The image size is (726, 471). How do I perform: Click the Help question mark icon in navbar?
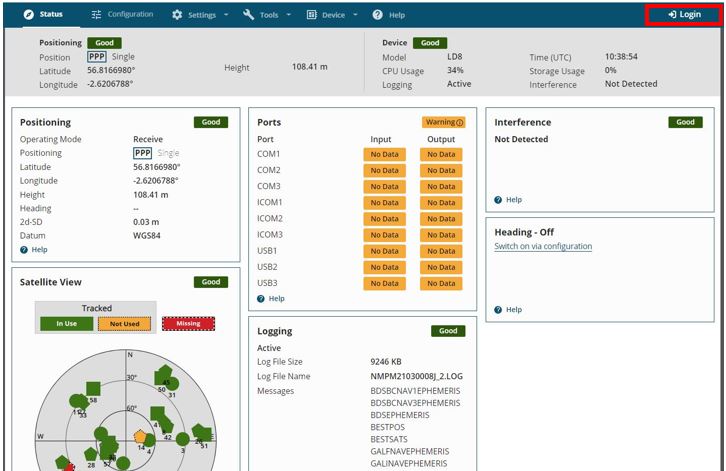point(378,15)
